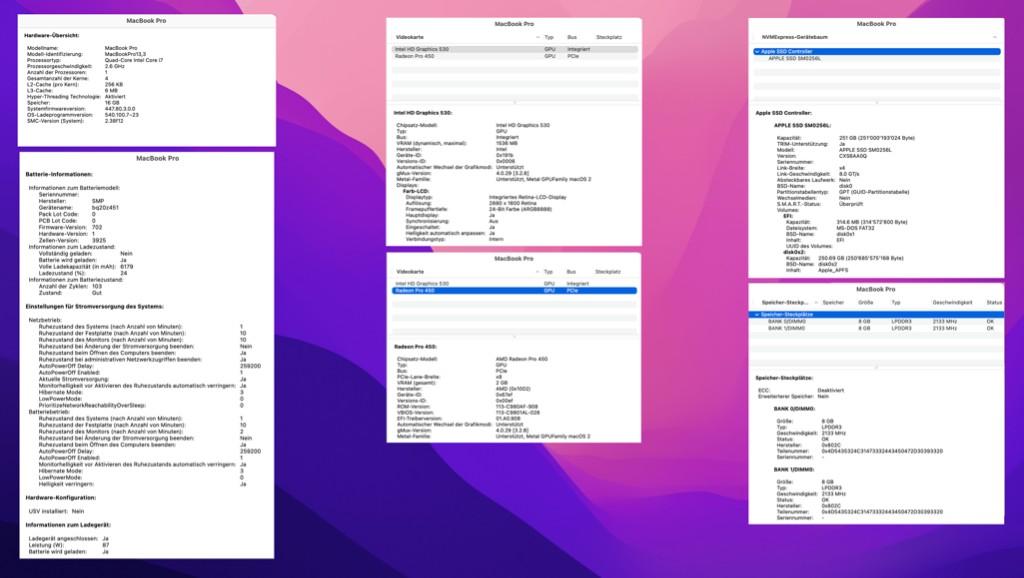The height and width of the screenshot is (578, 1024).
Task: Select BANK 0/DIMM0 table row in memory list
Action: (876, 321)
